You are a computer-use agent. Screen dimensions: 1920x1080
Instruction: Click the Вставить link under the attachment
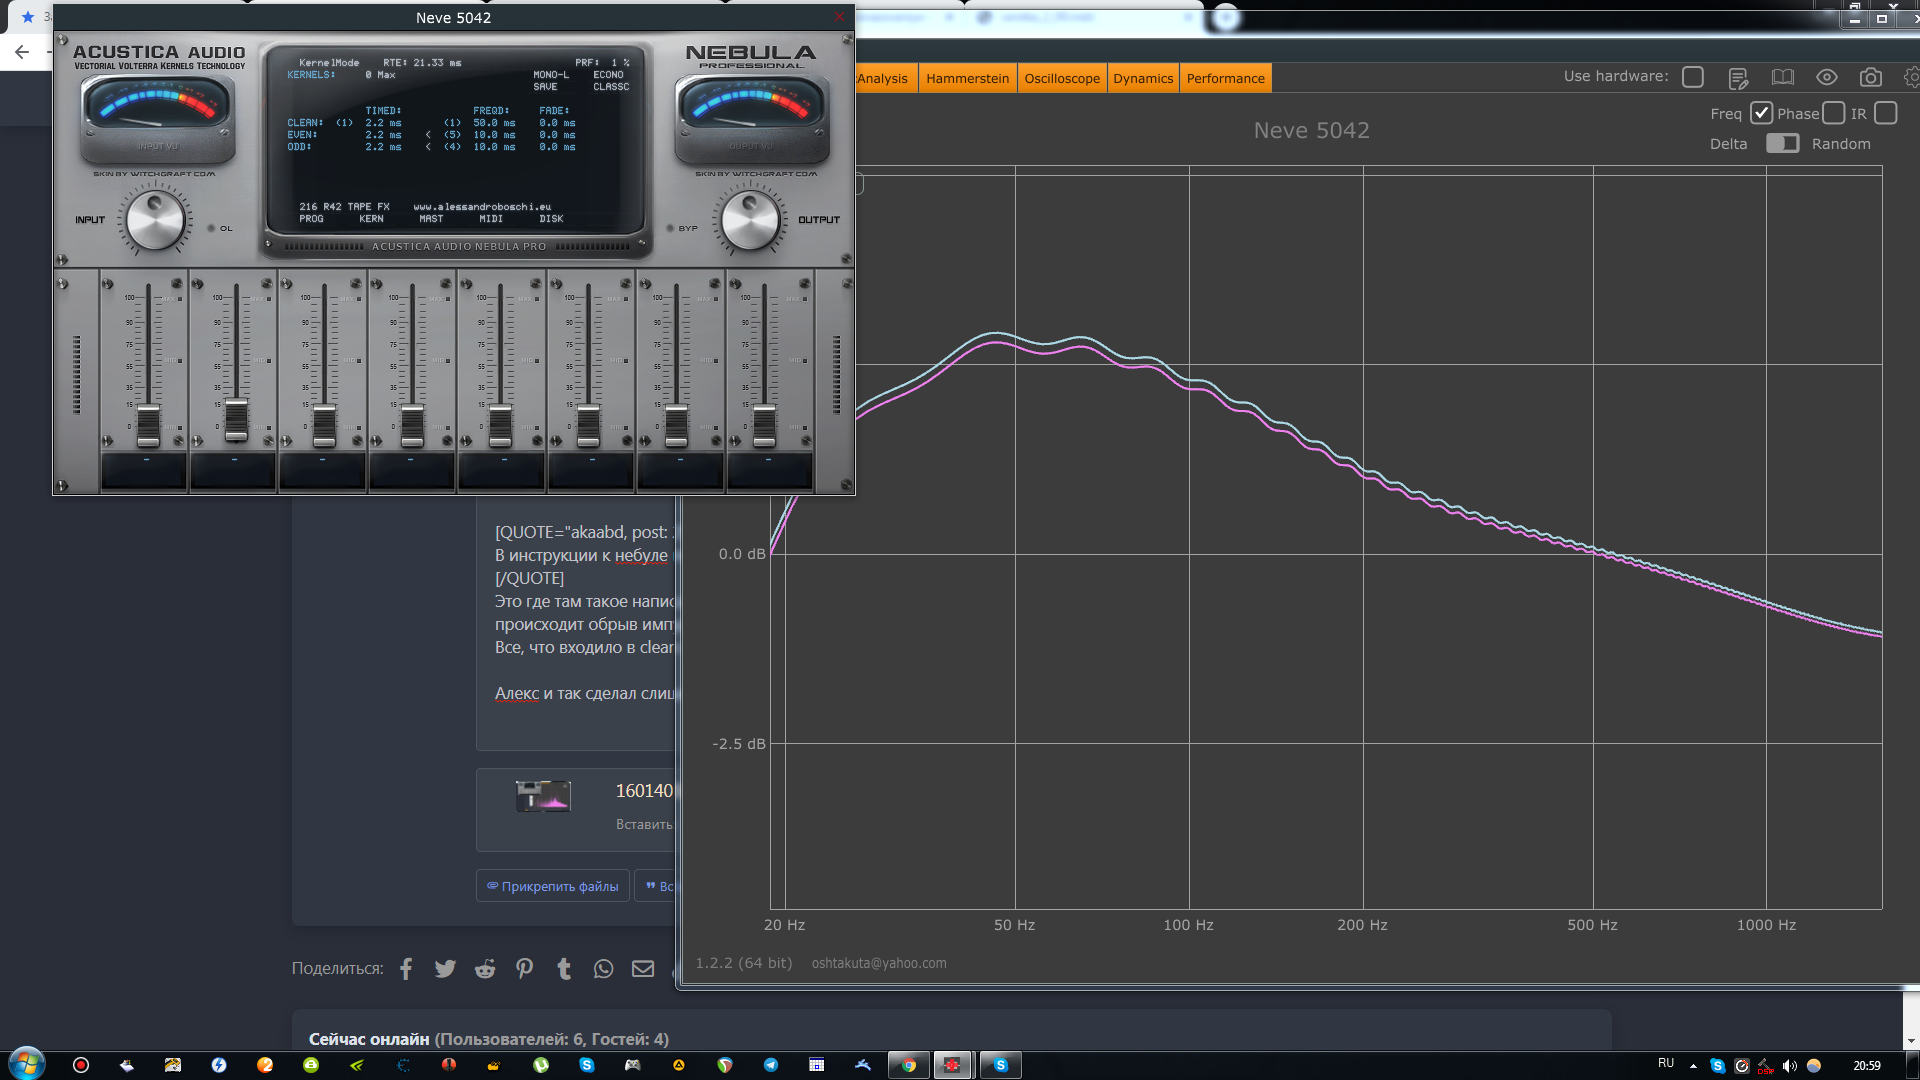tap(644, 824)
